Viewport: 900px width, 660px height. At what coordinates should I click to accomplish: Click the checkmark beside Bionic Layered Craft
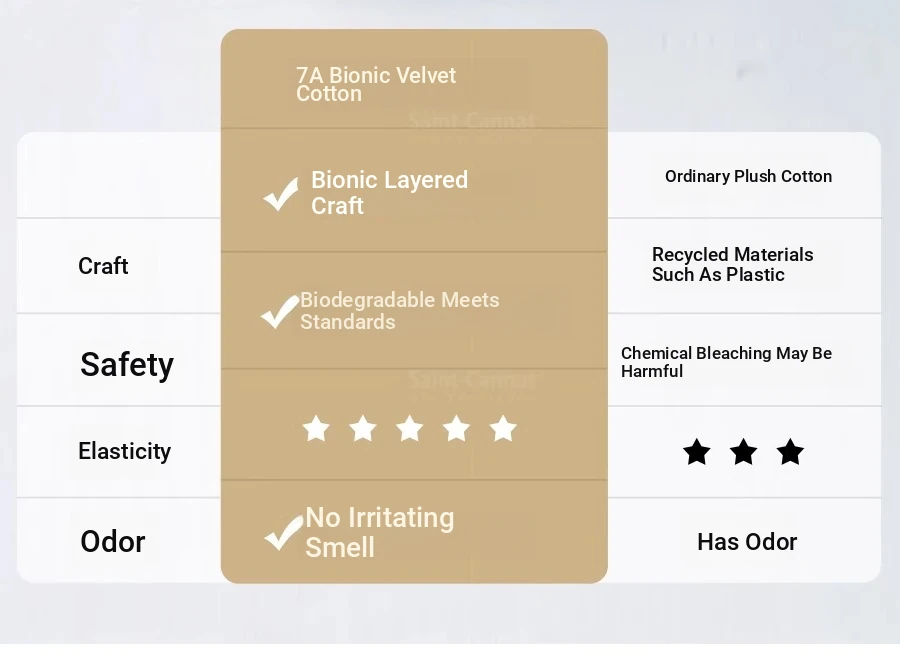[x=281, y=193]
